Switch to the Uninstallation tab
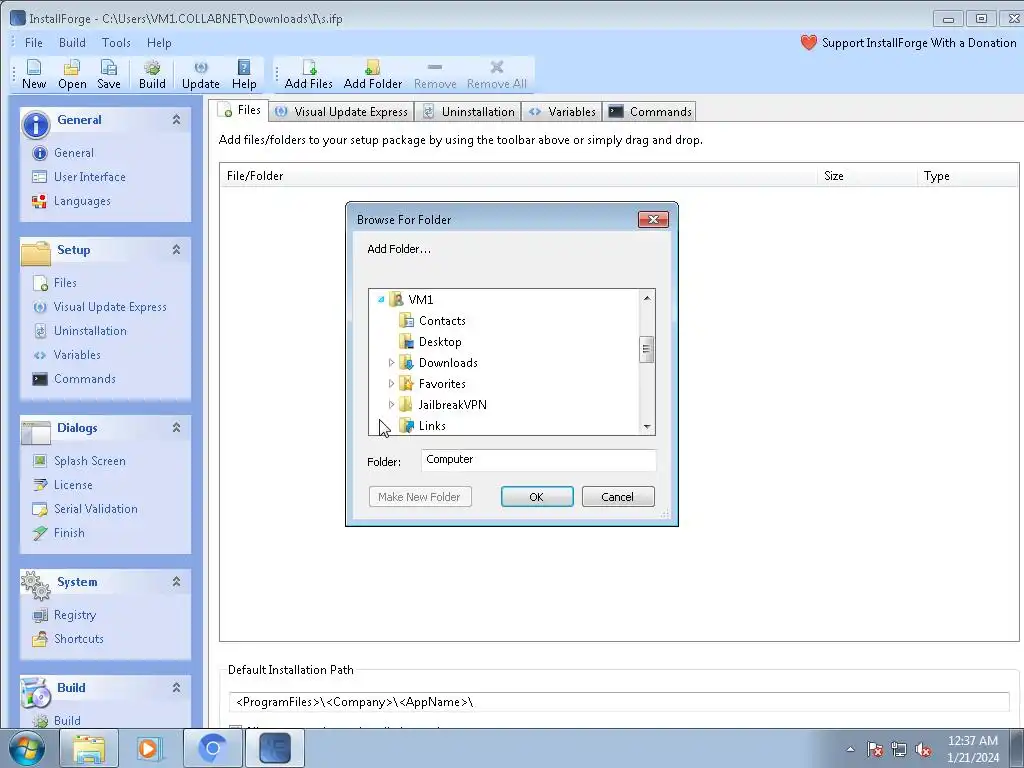1024x768 pixels. click(468, 112)
